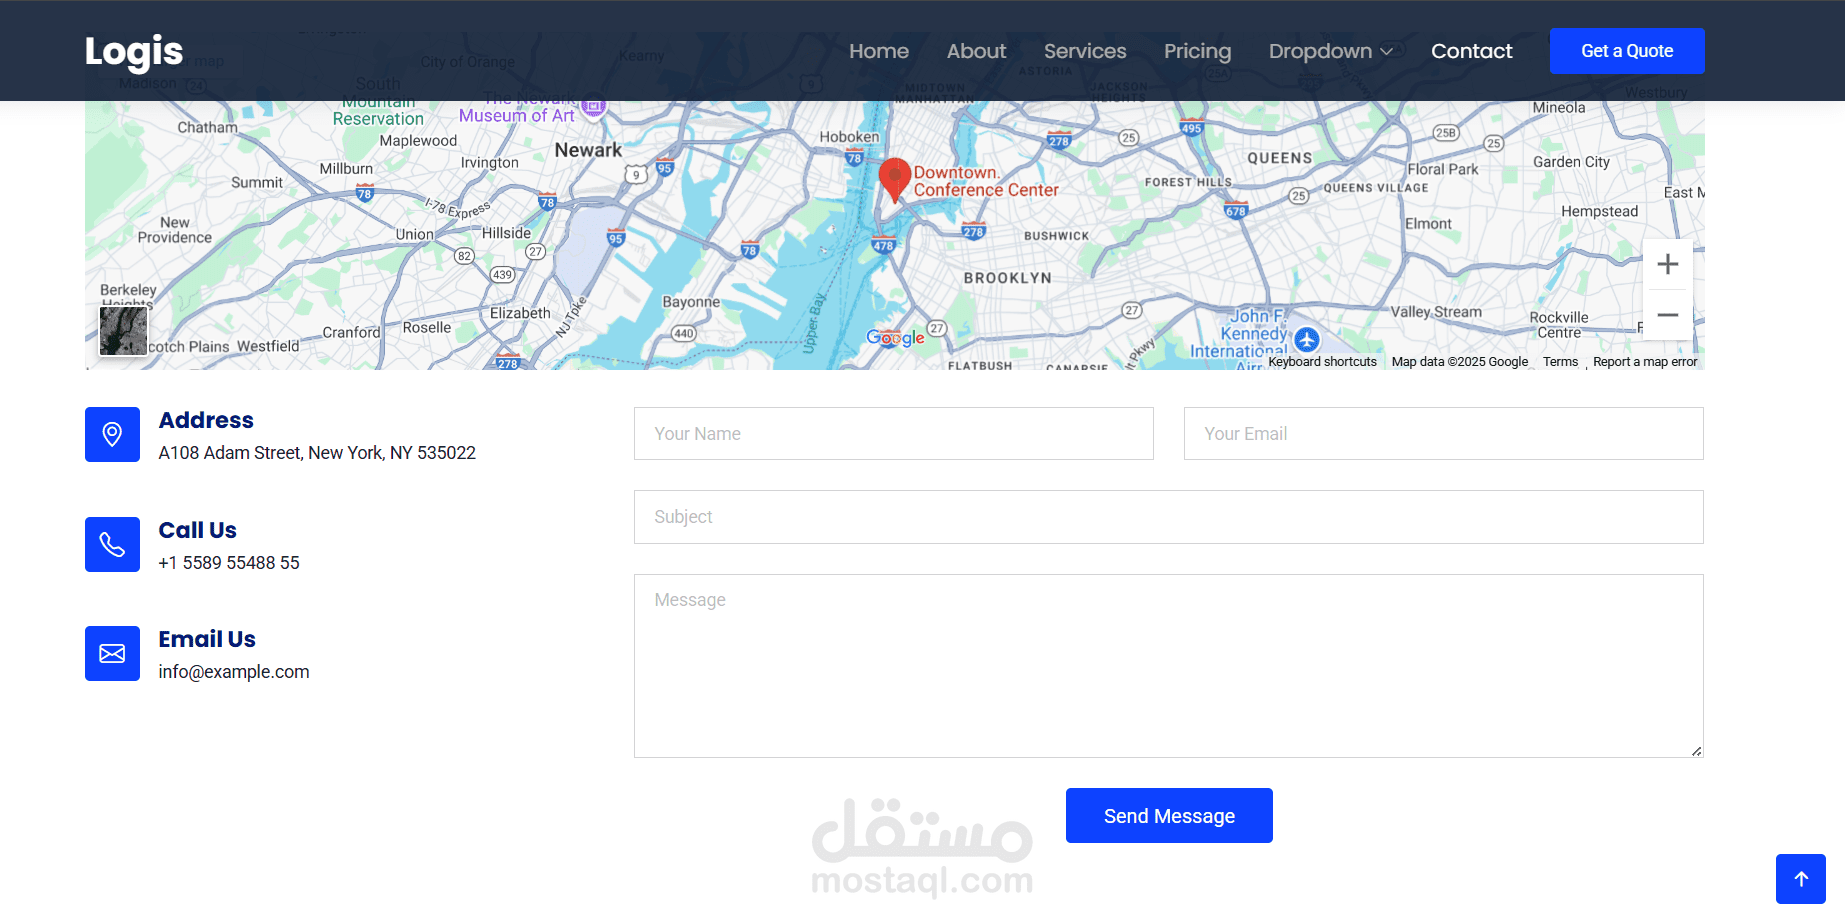The image size is (1845, 918).
Task: Click the Downtown Conference Center map label
Action: coord(986,181)
